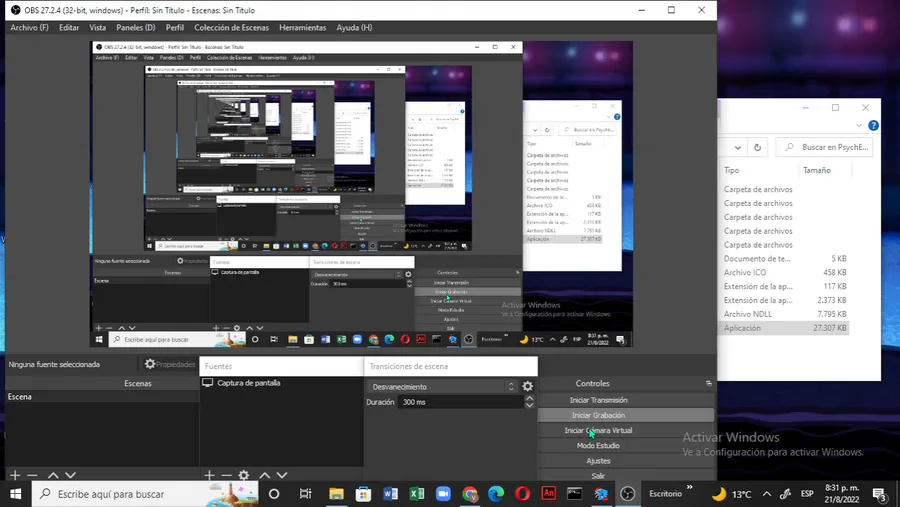Move scene down using the Escenas down arrow
900x507 pixels.
(x=70, y=475)
